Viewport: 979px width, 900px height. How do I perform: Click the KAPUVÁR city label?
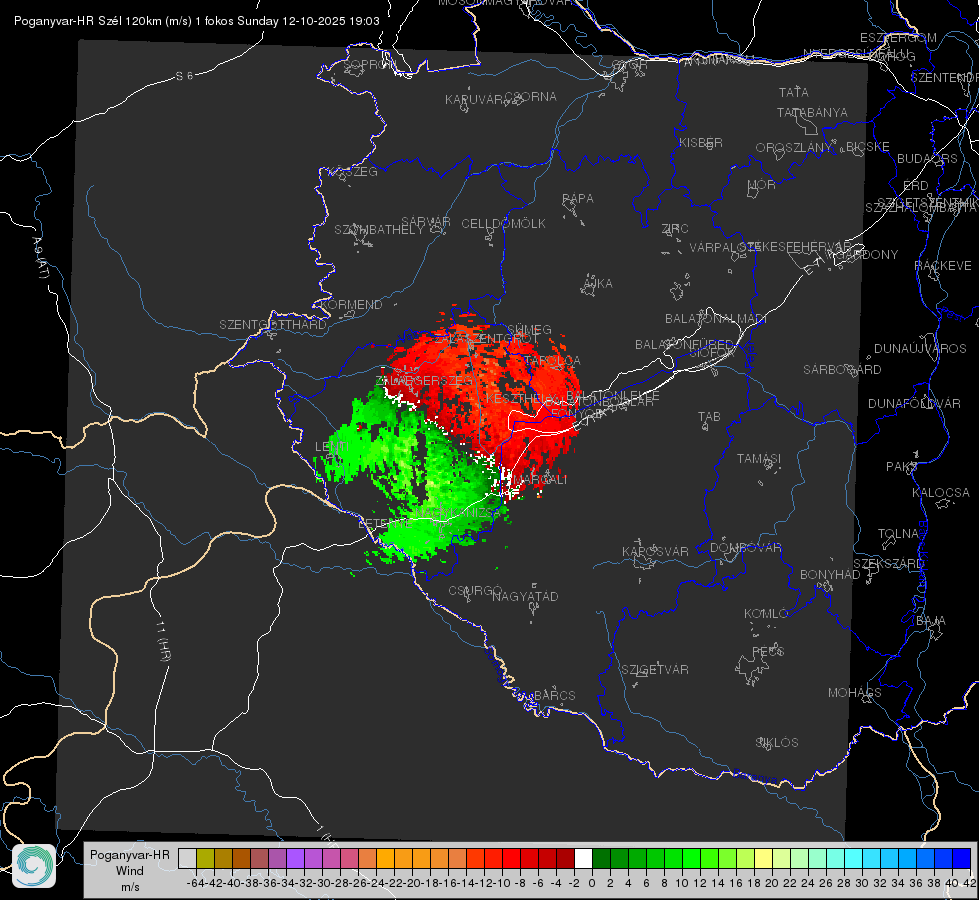coord(475,100)
